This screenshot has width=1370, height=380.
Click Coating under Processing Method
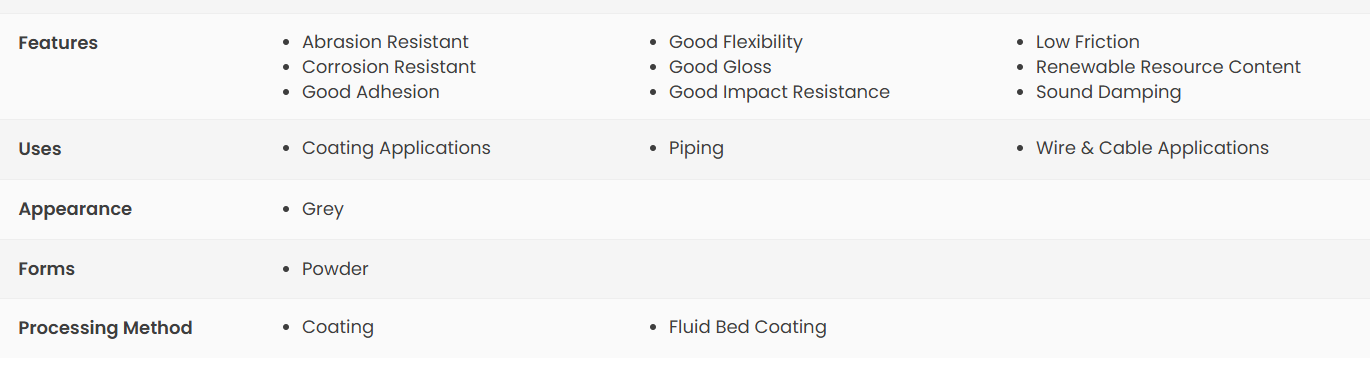(338, 327)
